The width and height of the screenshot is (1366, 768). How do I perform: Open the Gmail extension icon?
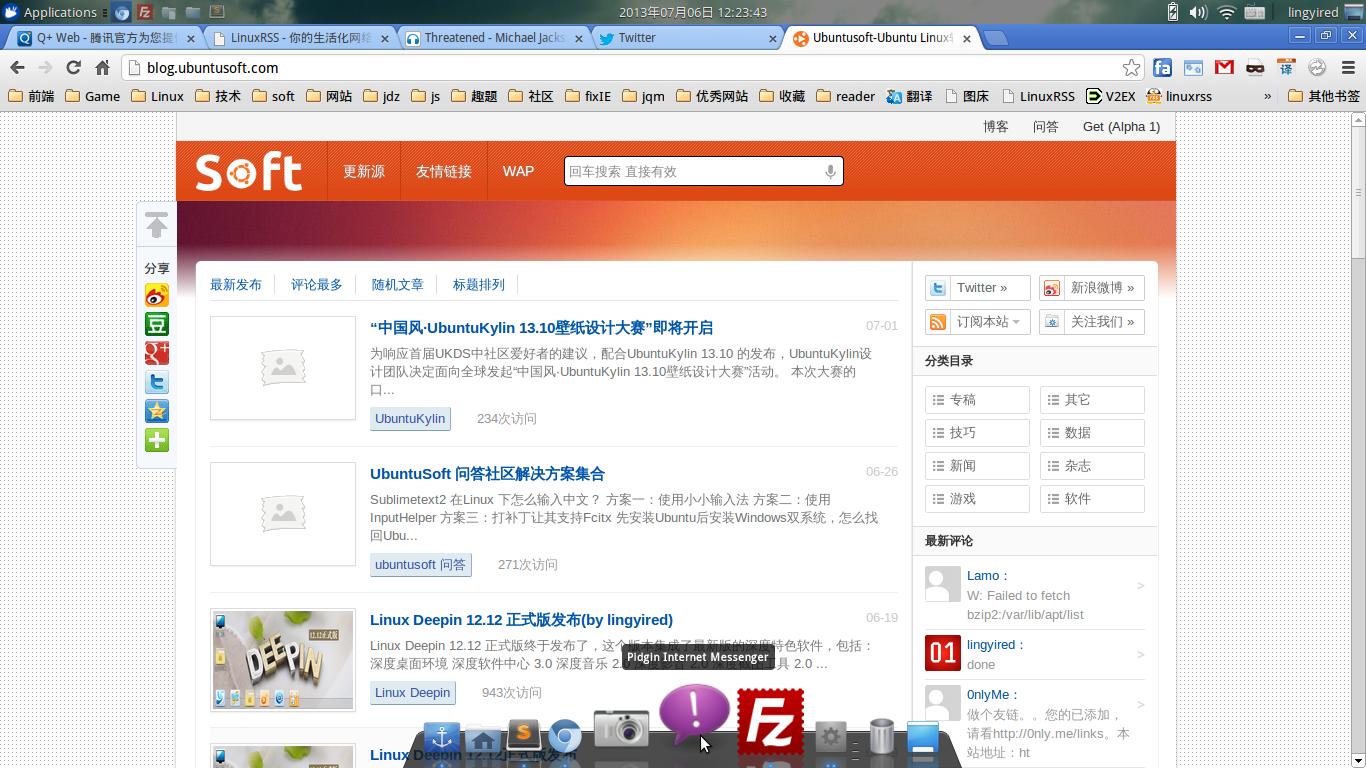1224,68
